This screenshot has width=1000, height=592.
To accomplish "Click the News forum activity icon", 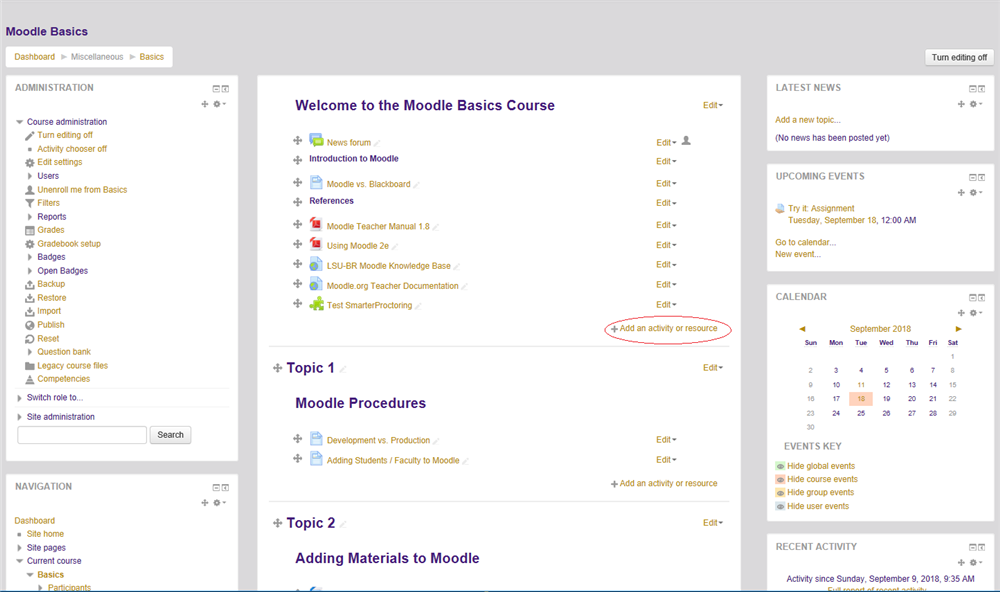I will click(x=316, y=142).
